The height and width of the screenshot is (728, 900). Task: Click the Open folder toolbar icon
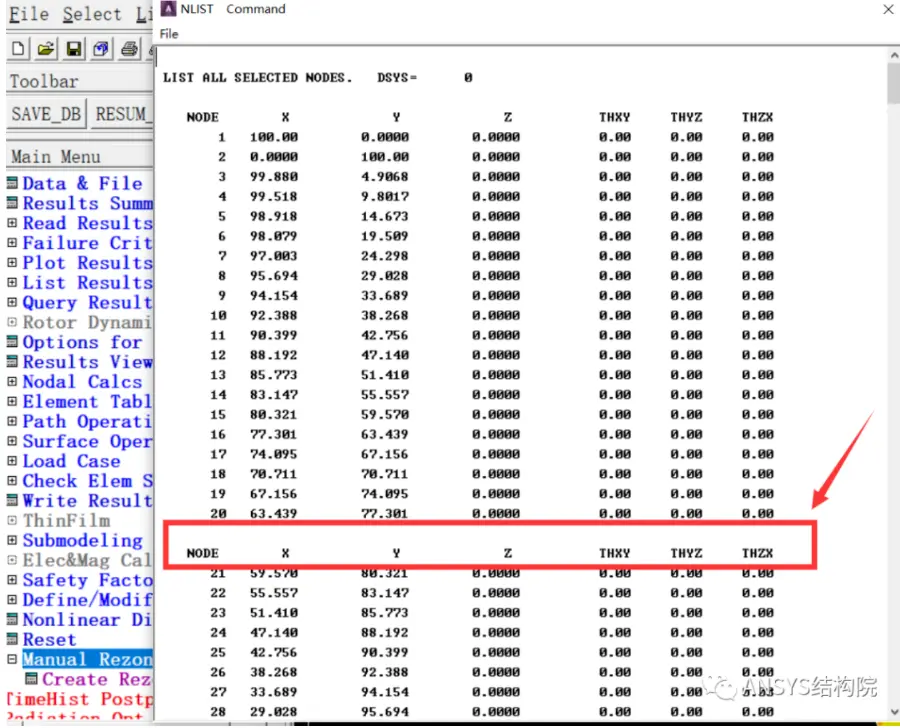point(46,48)
